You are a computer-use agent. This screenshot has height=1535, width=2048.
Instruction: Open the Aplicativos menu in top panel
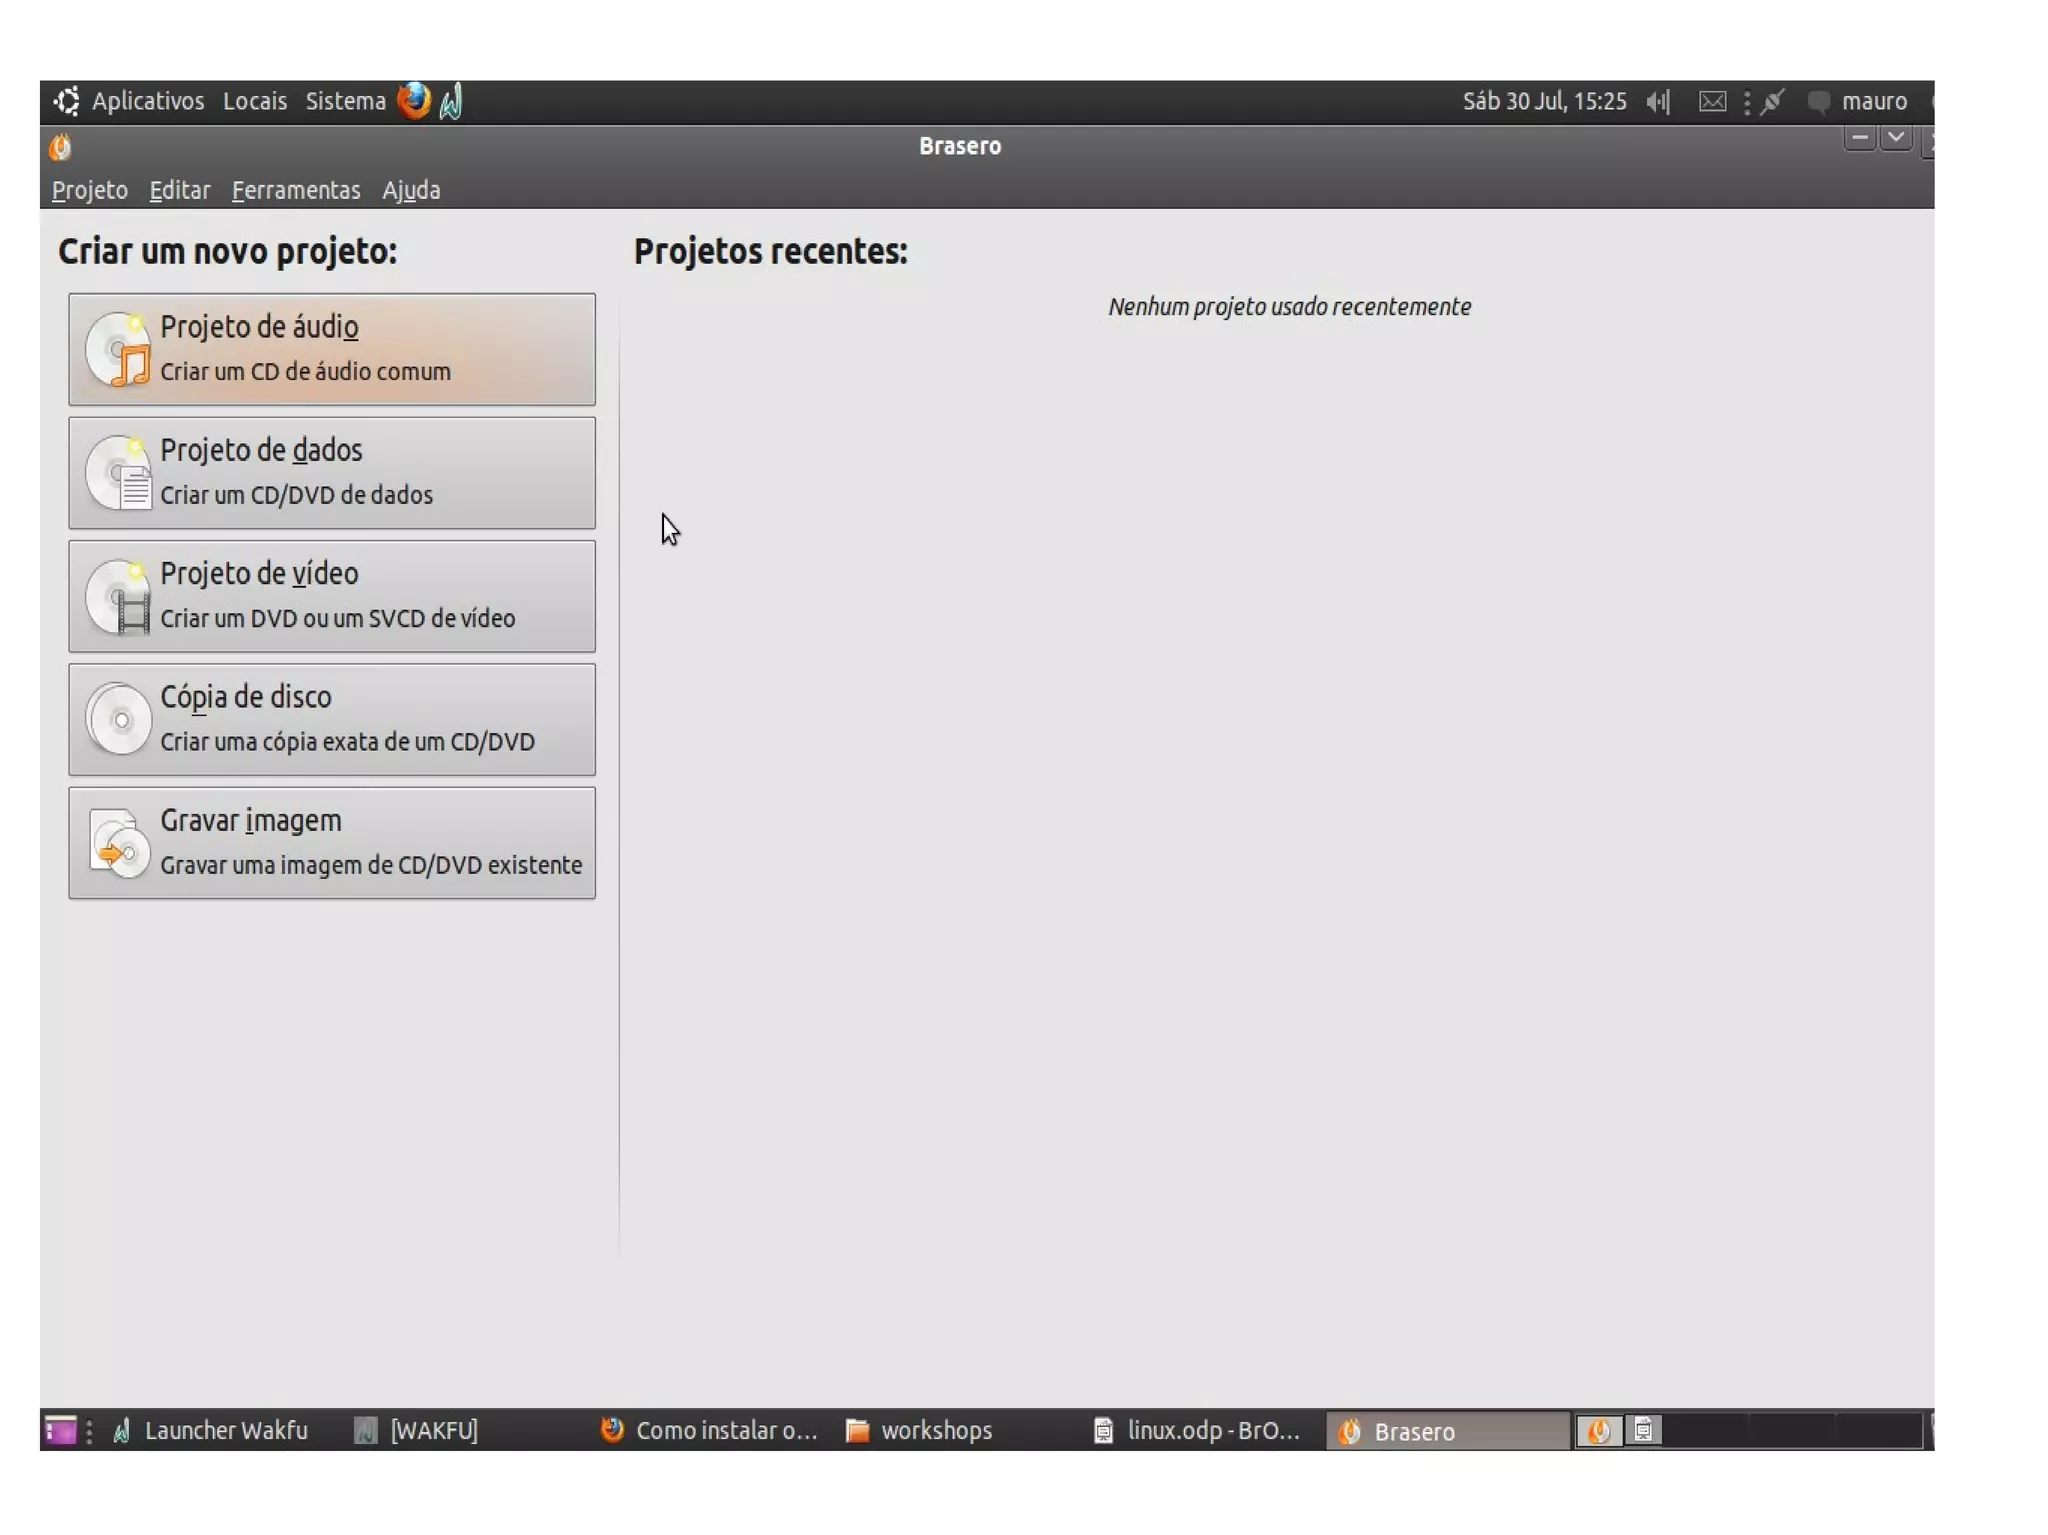click(148, 101)
